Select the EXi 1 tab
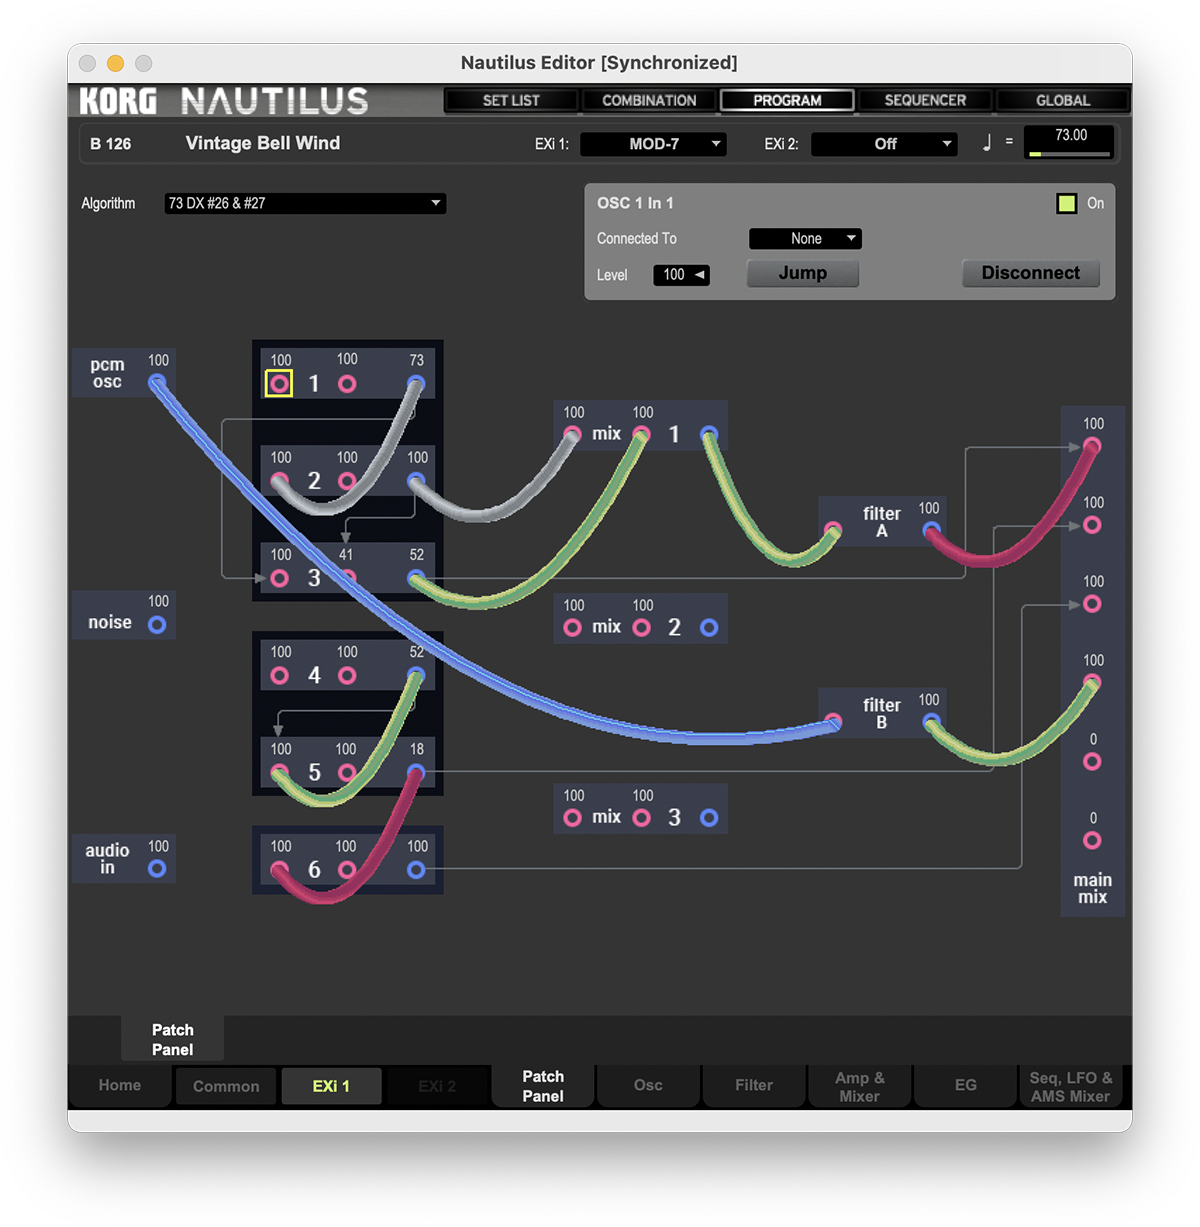Image resolution: width=1200 pixels, height=1227 pixels. [x=331, y=1086]
